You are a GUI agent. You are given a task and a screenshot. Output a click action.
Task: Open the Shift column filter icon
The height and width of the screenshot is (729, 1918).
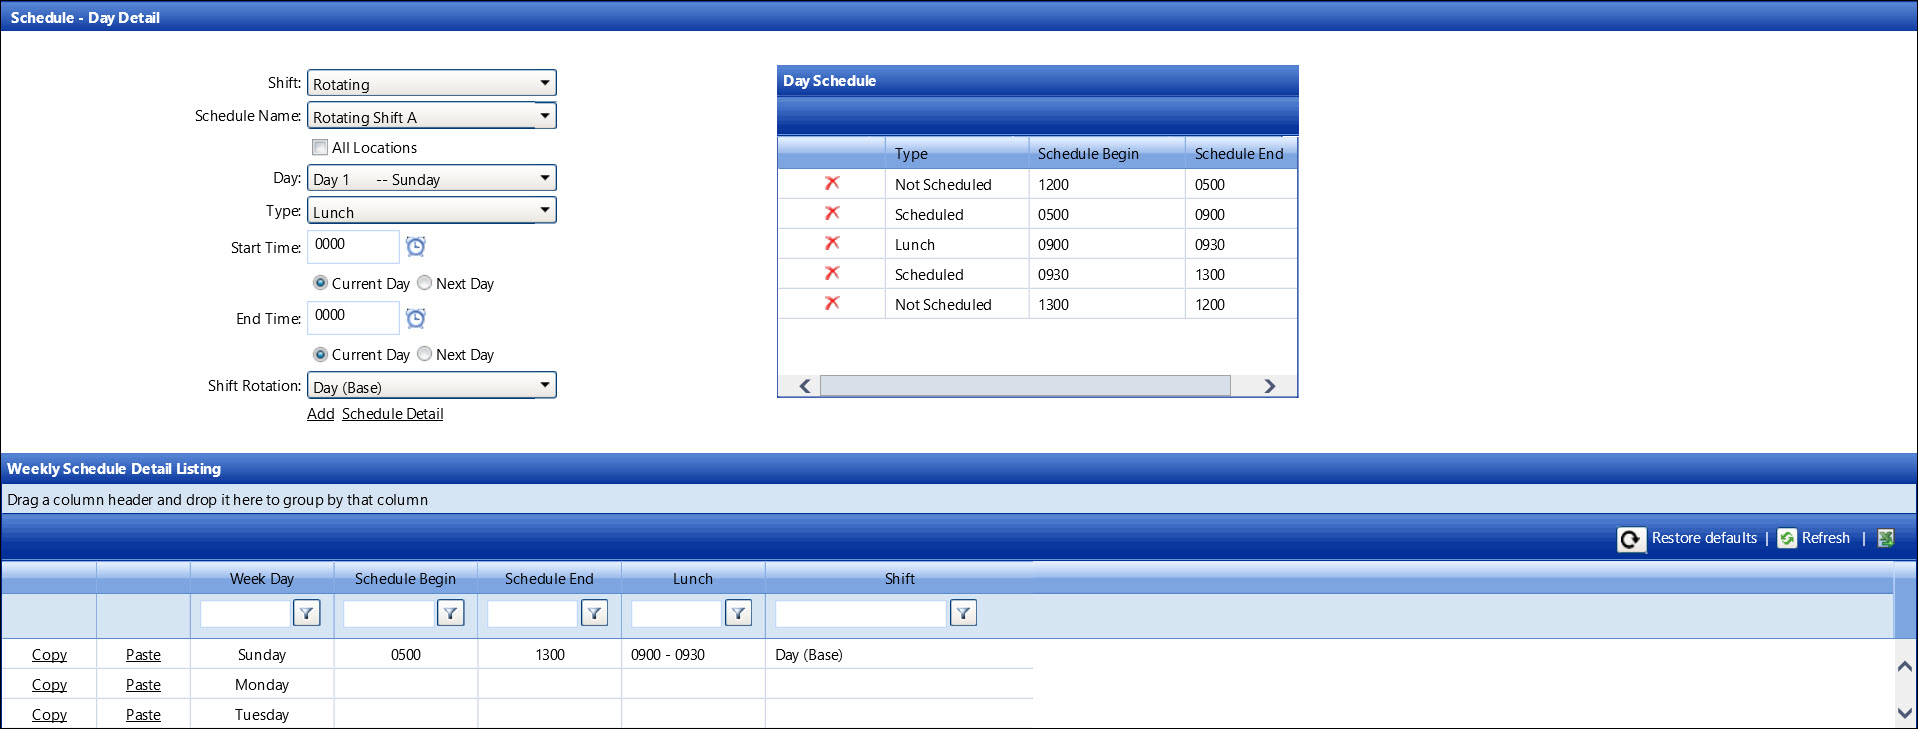point(963,613)
